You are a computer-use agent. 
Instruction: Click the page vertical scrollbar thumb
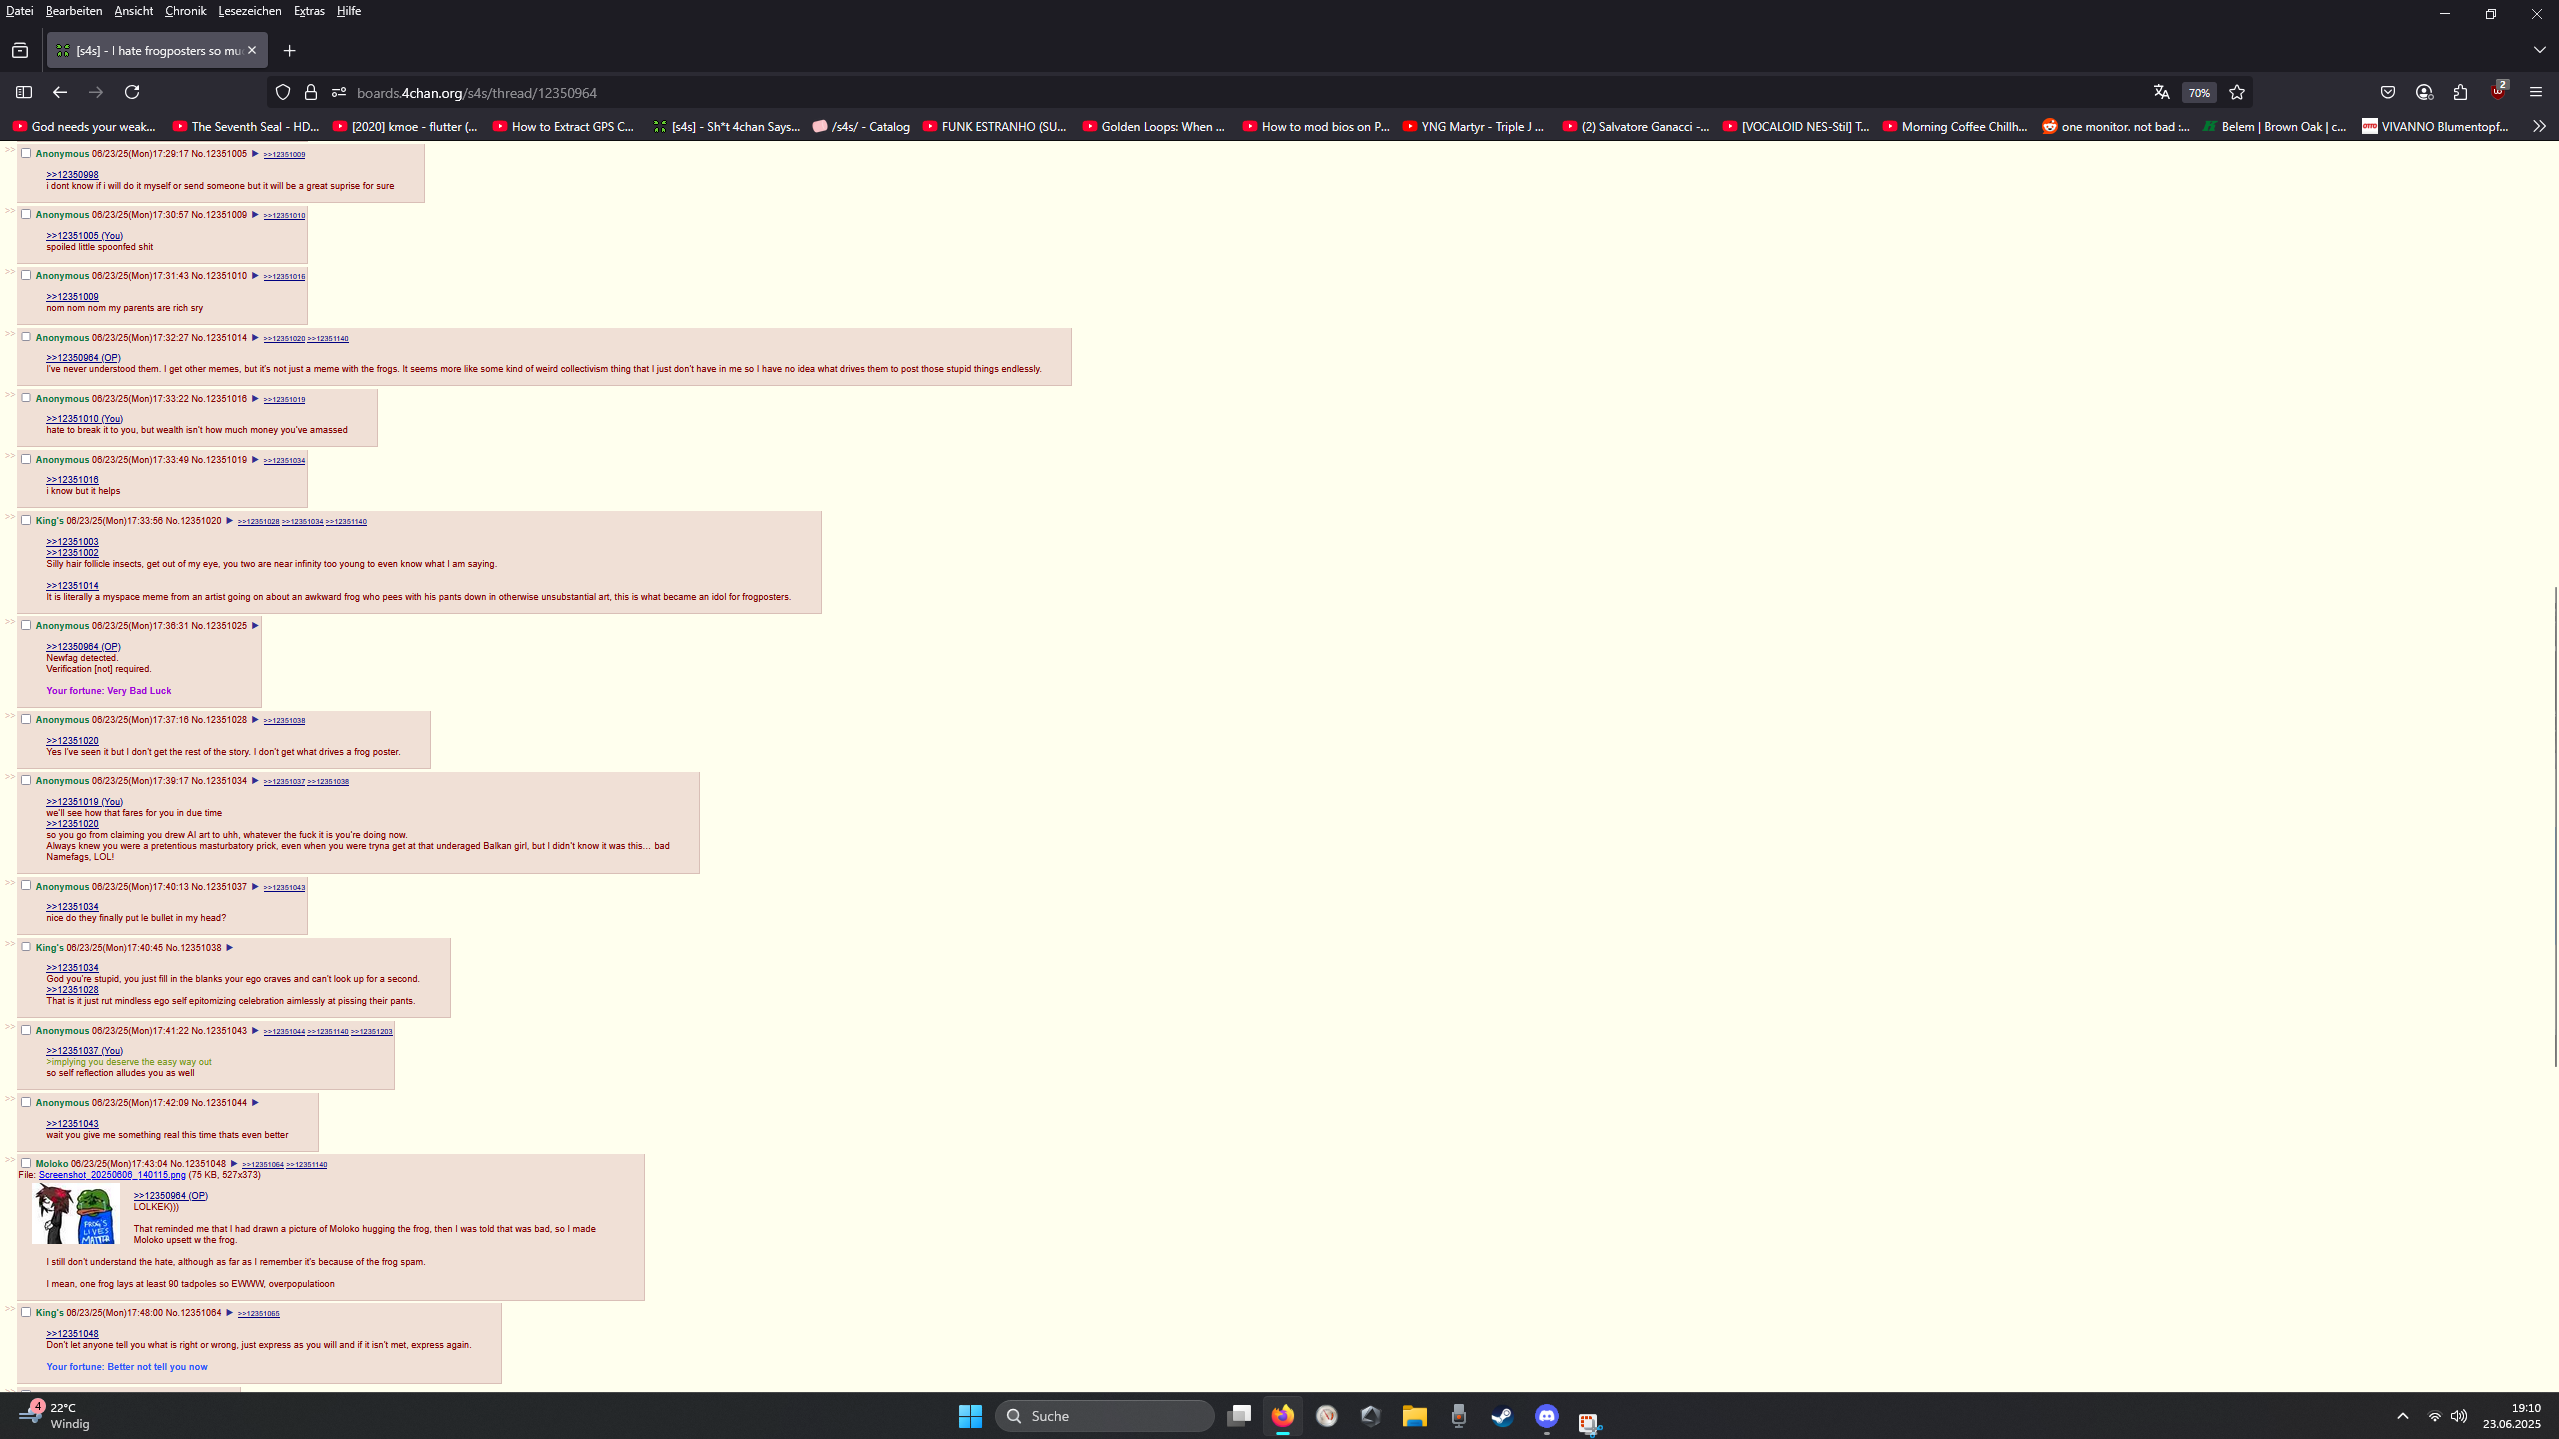point(2555,826)
